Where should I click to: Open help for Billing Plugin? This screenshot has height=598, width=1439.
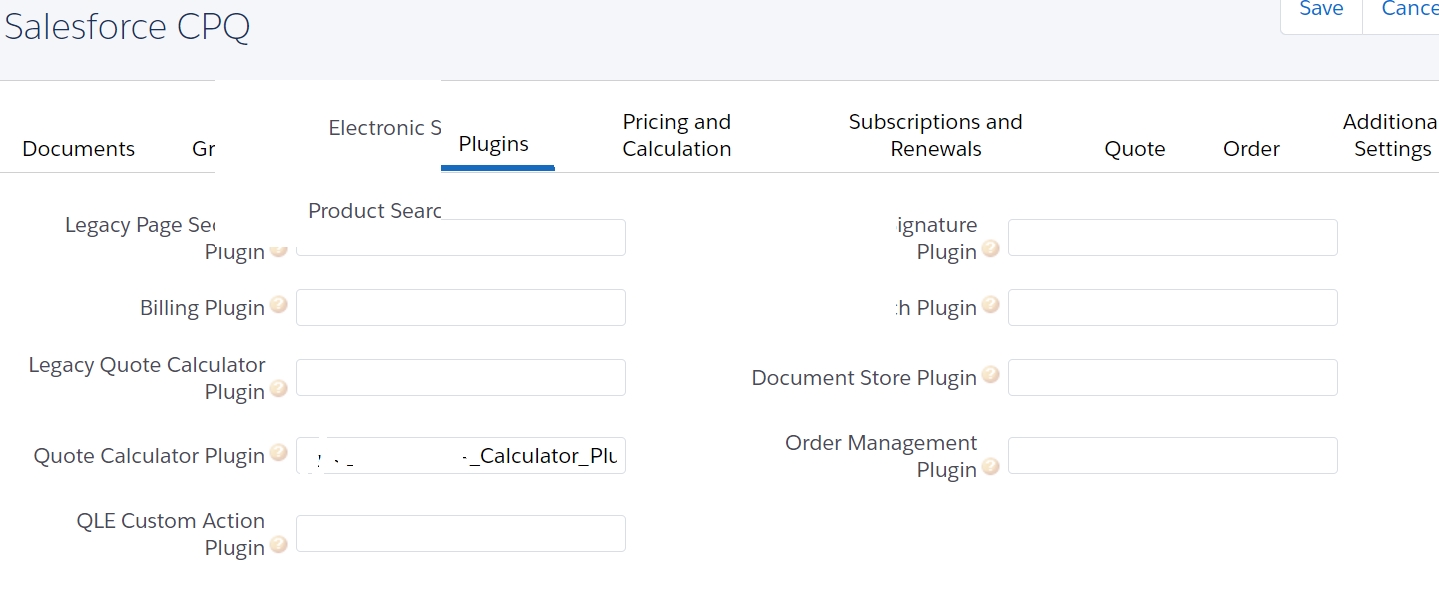click(278, 306)
